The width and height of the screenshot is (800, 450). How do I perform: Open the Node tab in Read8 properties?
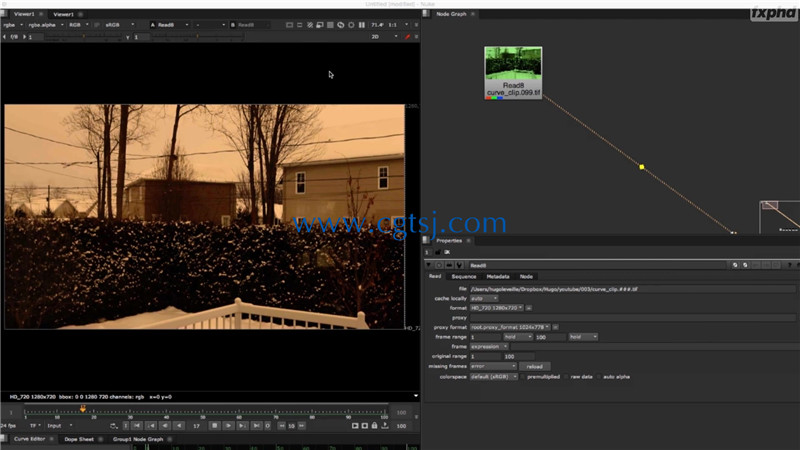click(526, 277)
